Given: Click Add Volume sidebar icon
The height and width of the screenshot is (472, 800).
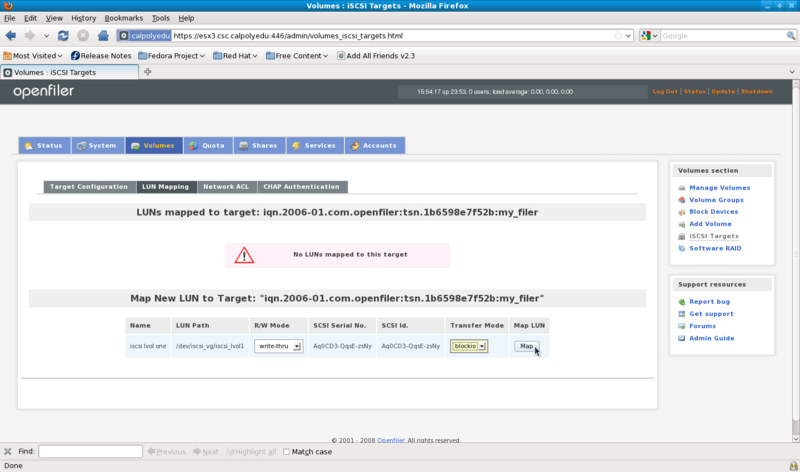Looking at the screenshot, I should pyautogui.click(x=682, y=224).
